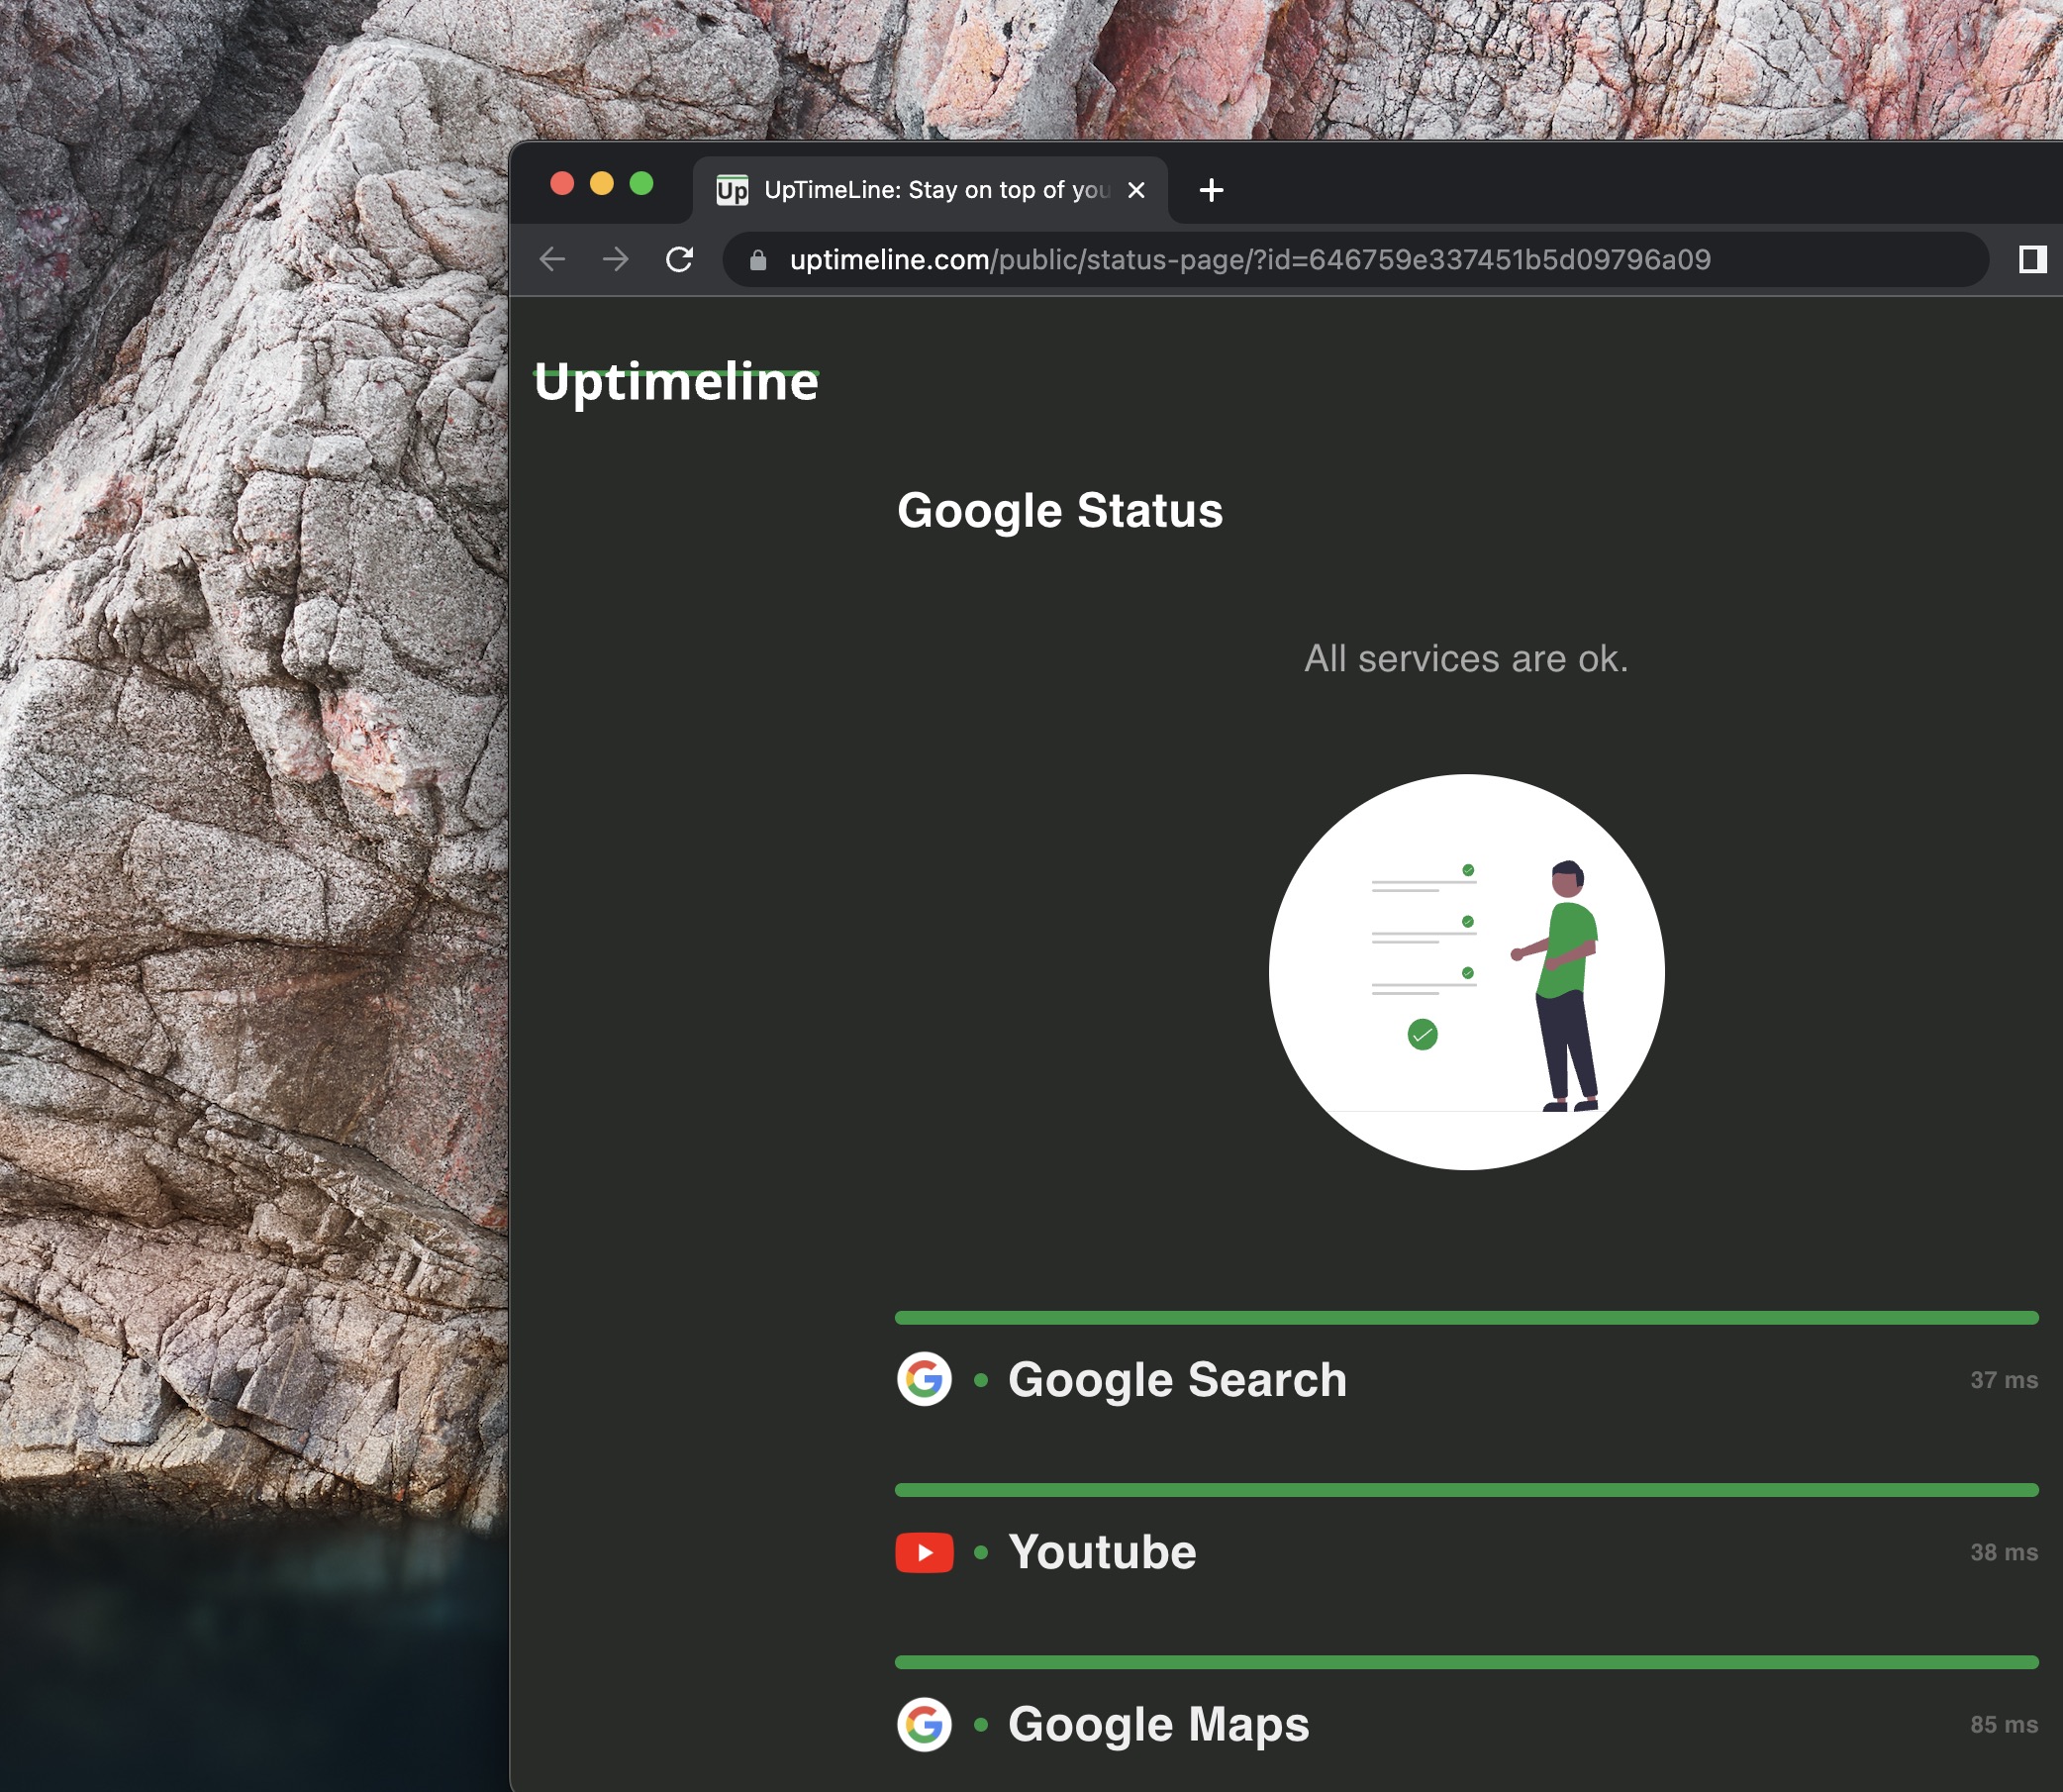Click the Google Status heading
This screenshot has height=1792, width=2063.
point(1060,510)
